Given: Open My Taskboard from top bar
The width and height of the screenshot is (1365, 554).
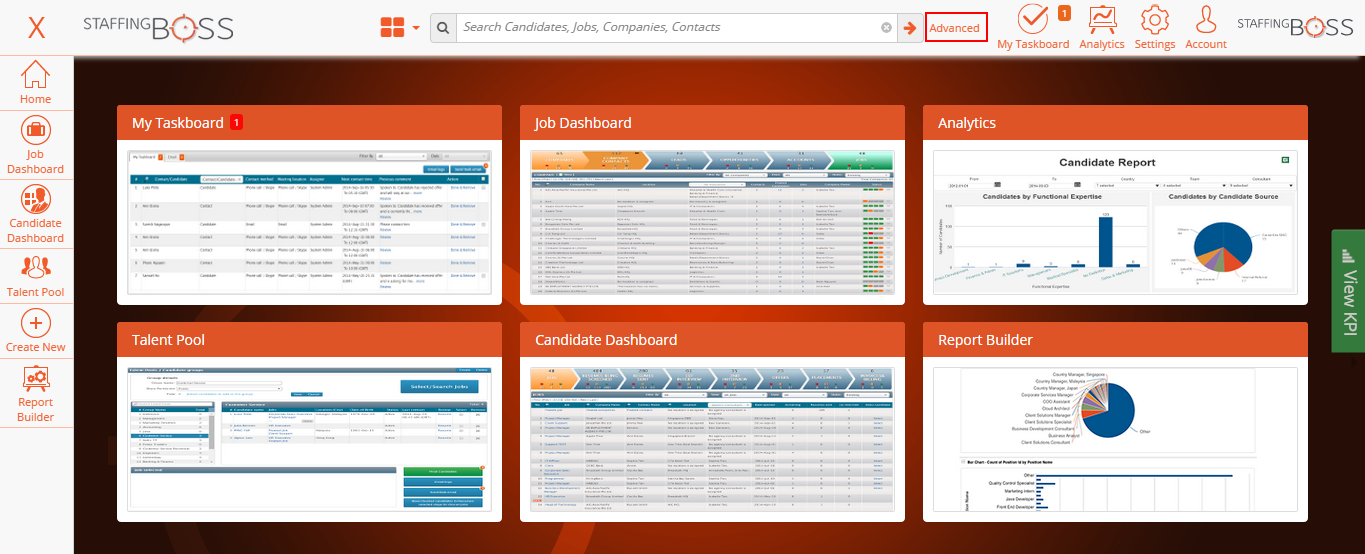Looking at the screenshot, I should [x=1033, y=27].
